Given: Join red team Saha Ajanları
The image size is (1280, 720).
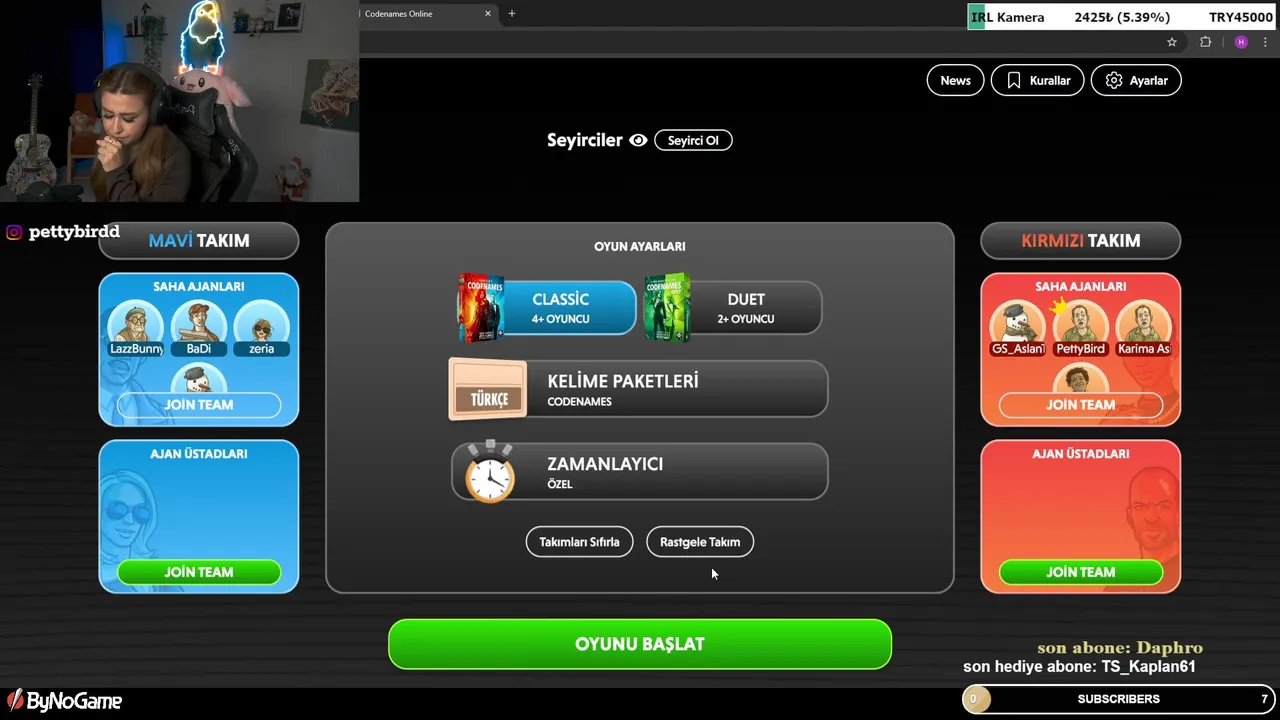Looking at the screenshot, I should point(1081,405).
